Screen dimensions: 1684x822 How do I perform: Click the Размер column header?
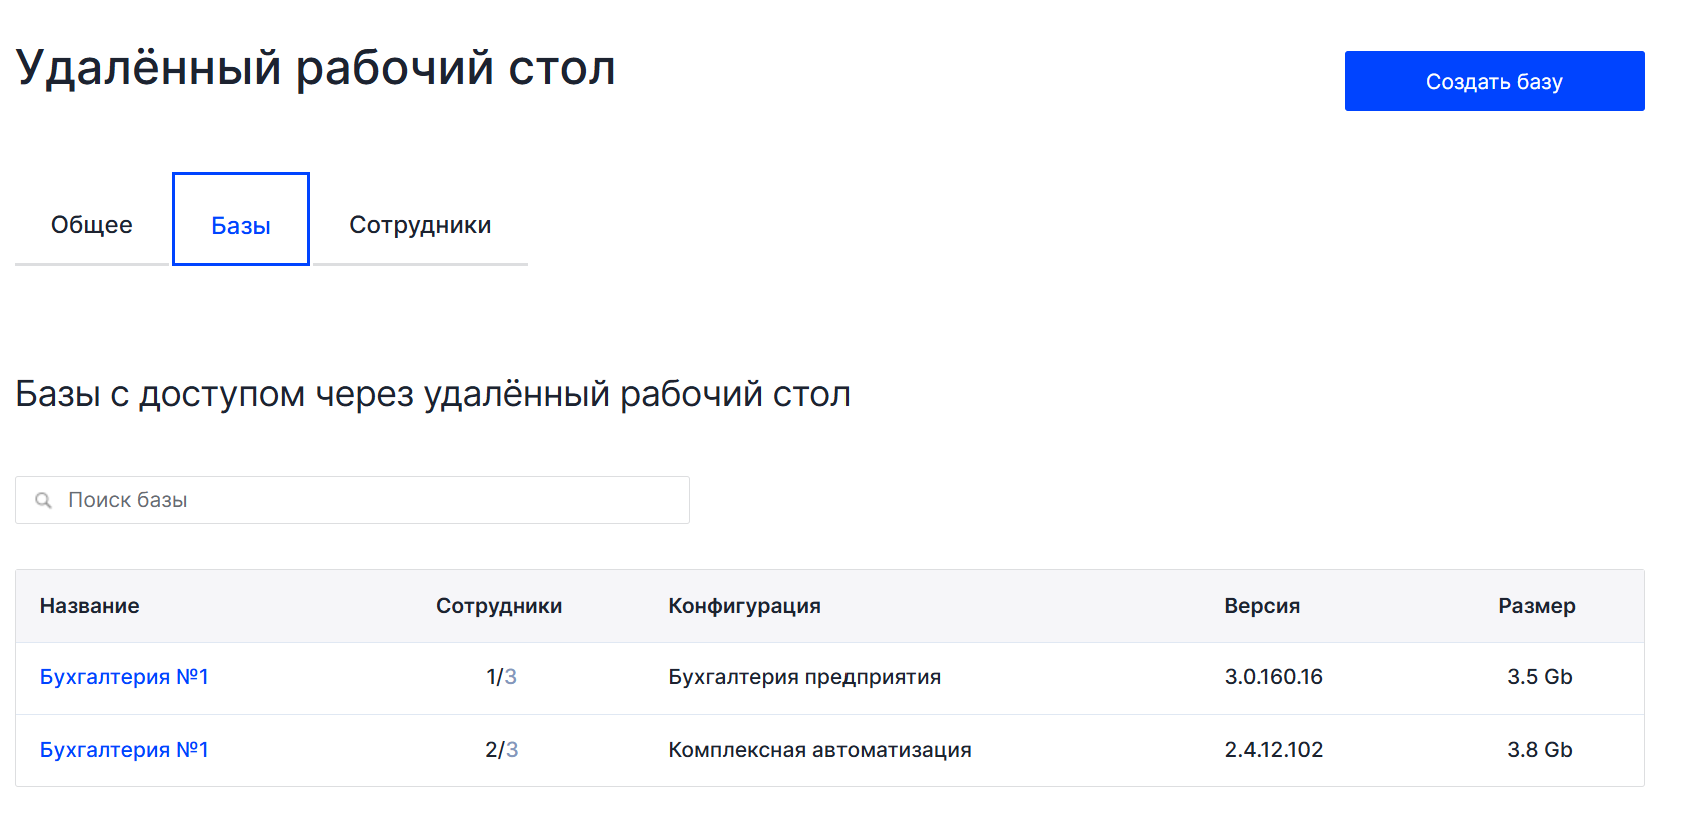(1536, 606)
